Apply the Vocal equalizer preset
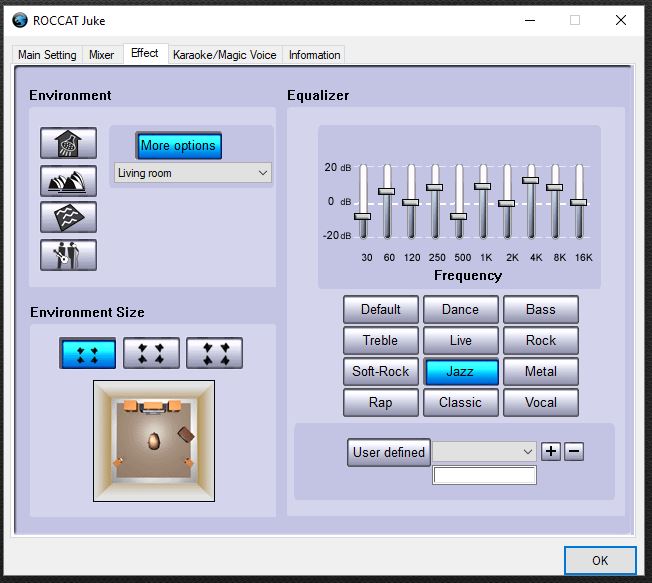This screenshot has height=583, width=652. point(541,403)
